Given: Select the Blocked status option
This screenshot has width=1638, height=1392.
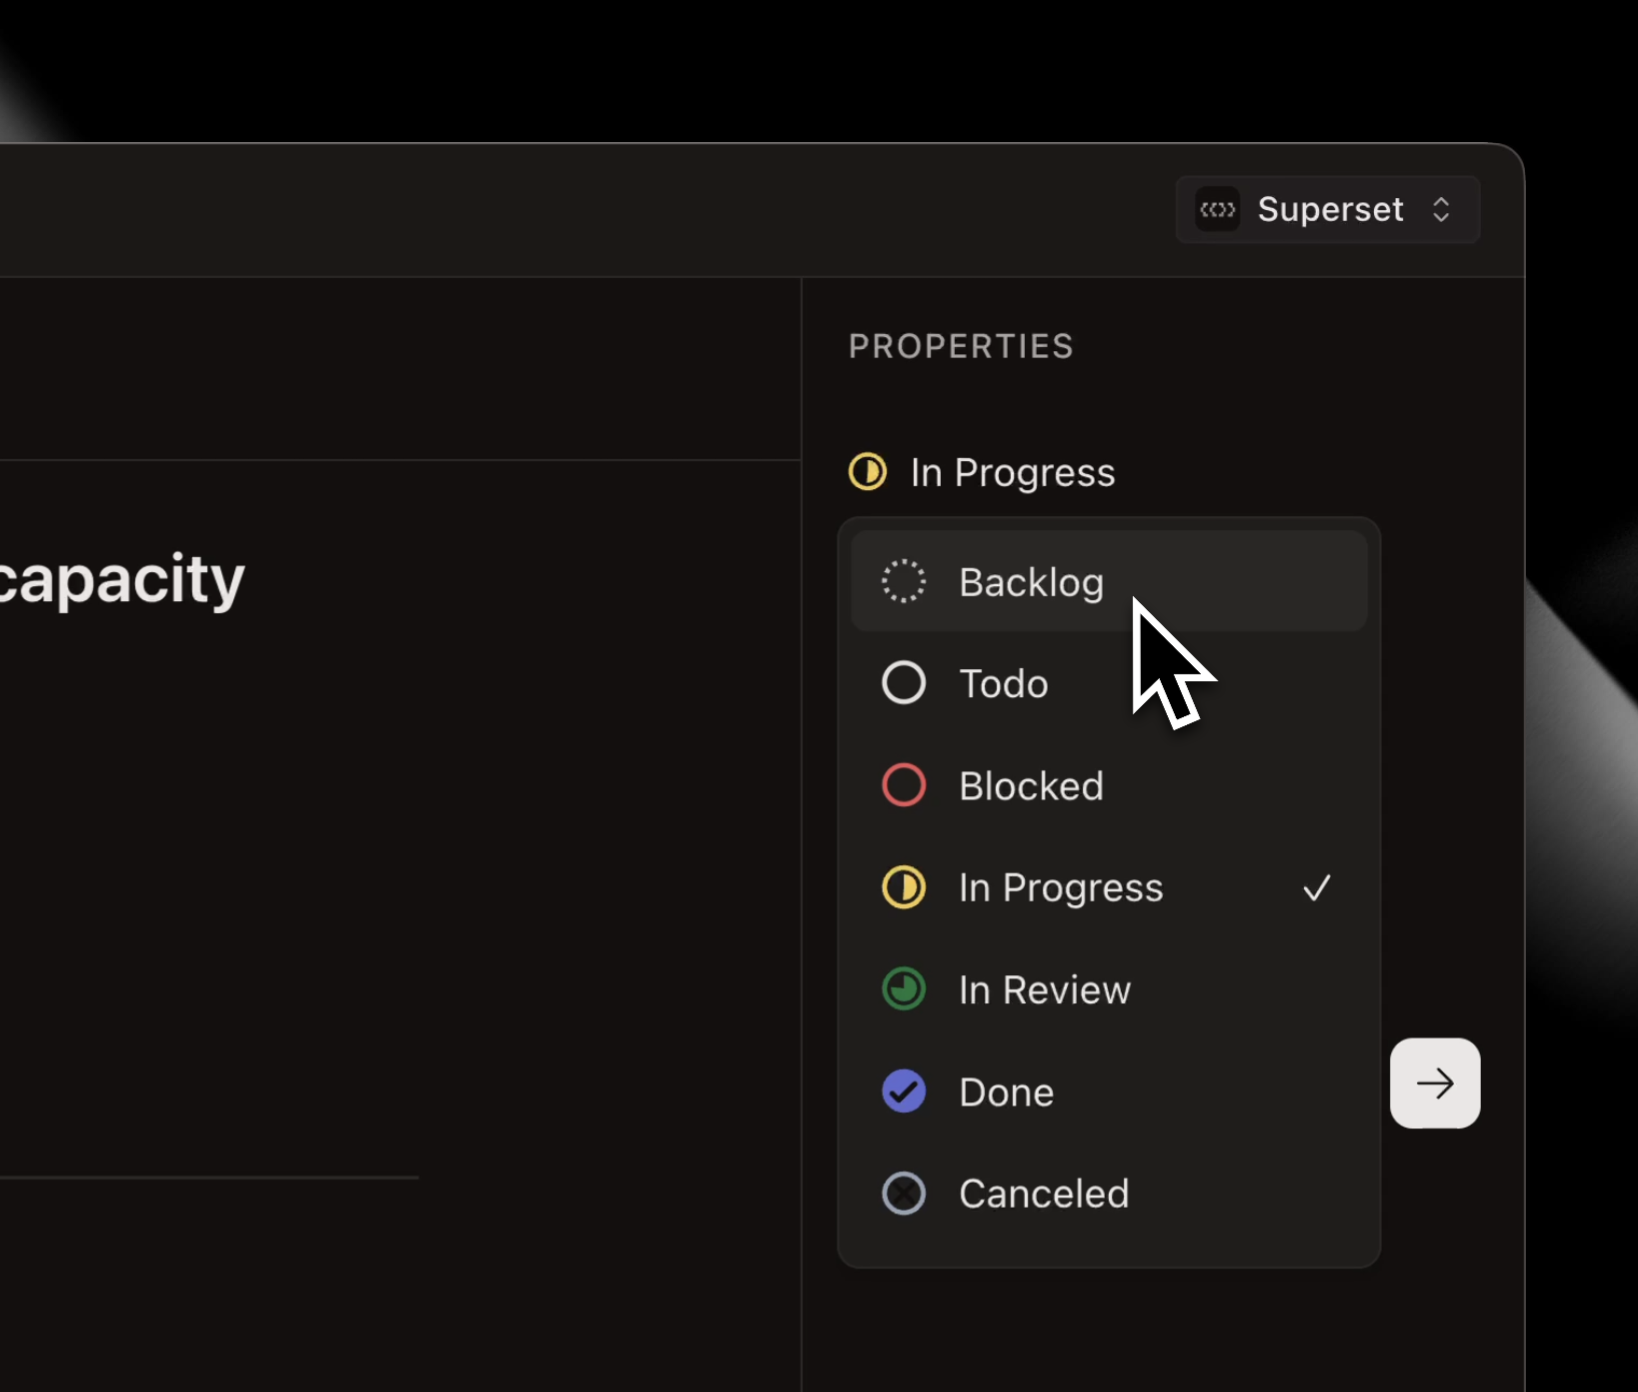Looking at the screenshot, I should coord(1031,785).
